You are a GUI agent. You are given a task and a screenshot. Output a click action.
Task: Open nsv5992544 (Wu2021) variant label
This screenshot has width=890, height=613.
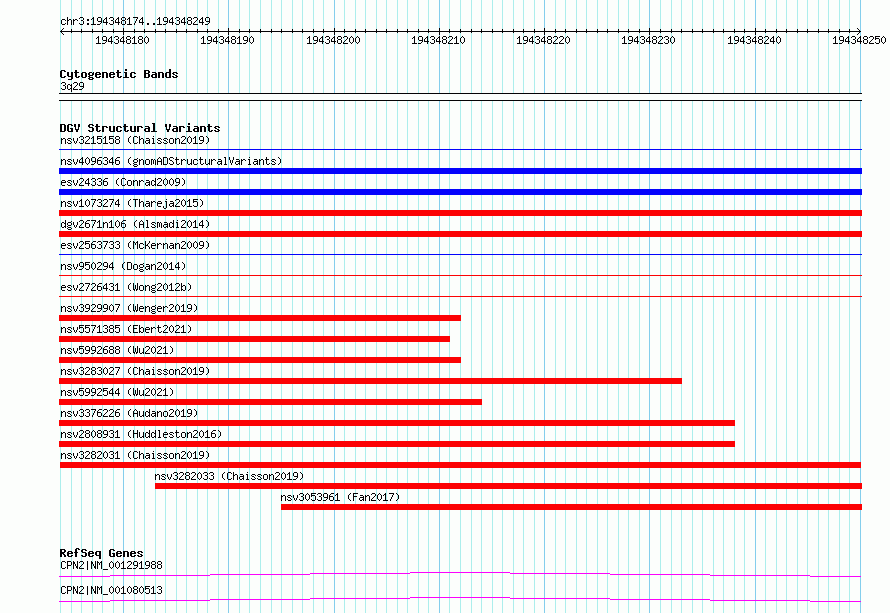pyautogui.click(x=117, y=392)
